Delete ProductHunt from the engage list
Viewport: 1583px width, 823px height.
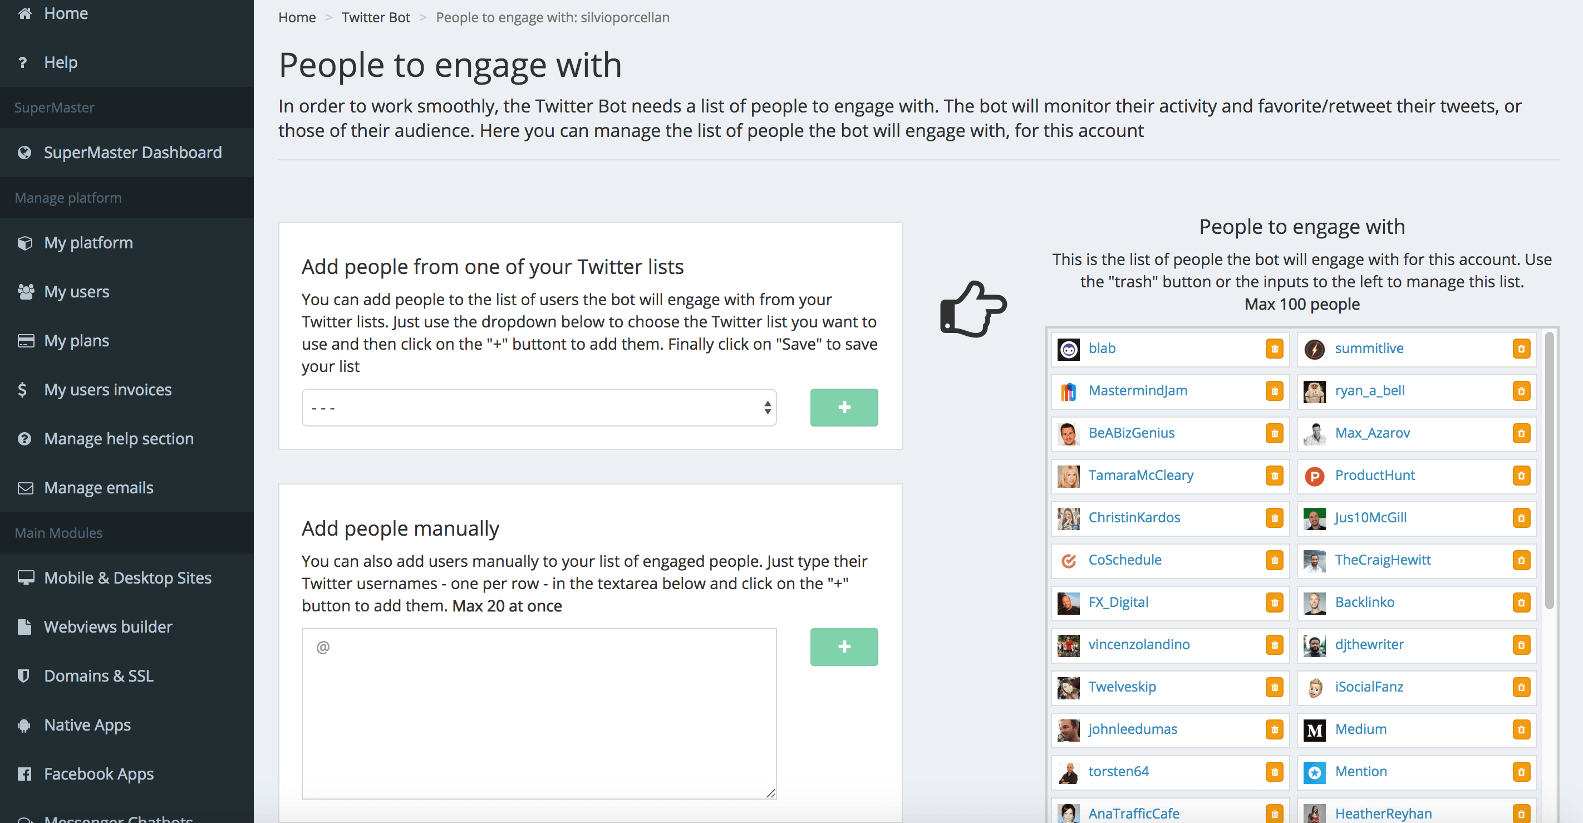coord(1521,476)
